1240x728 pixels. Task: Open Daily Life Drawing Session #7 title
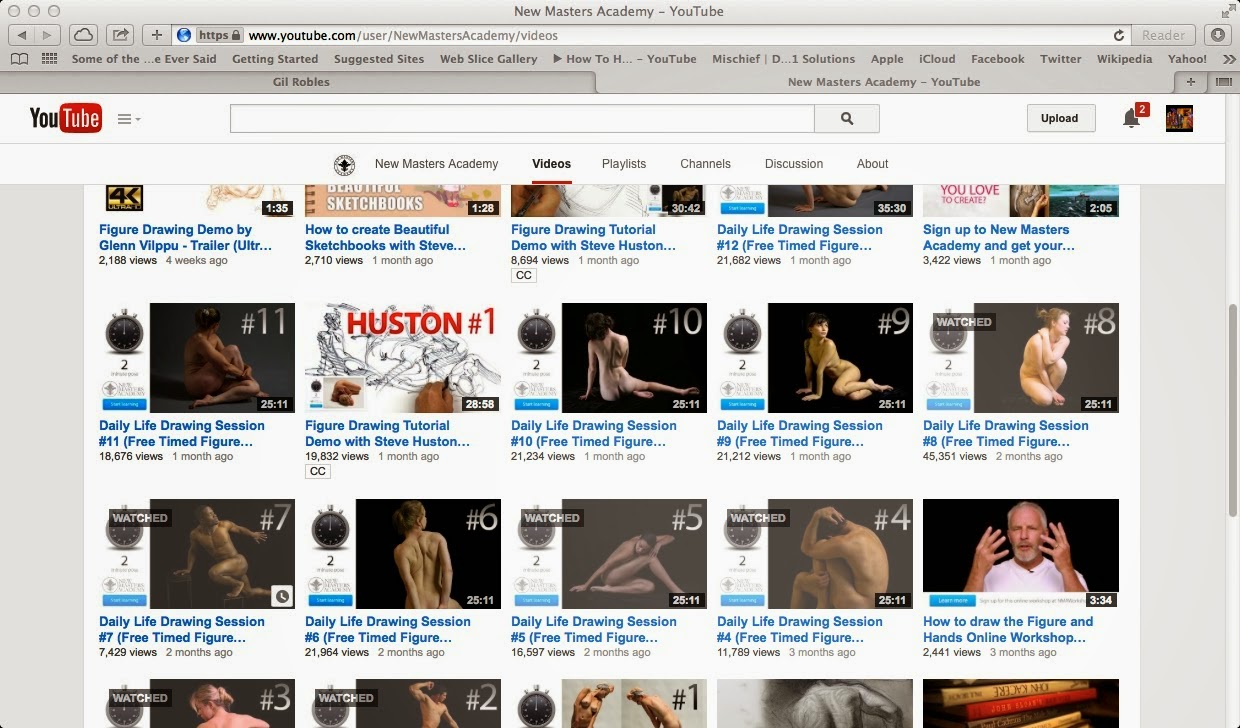[x=182, y=629]
